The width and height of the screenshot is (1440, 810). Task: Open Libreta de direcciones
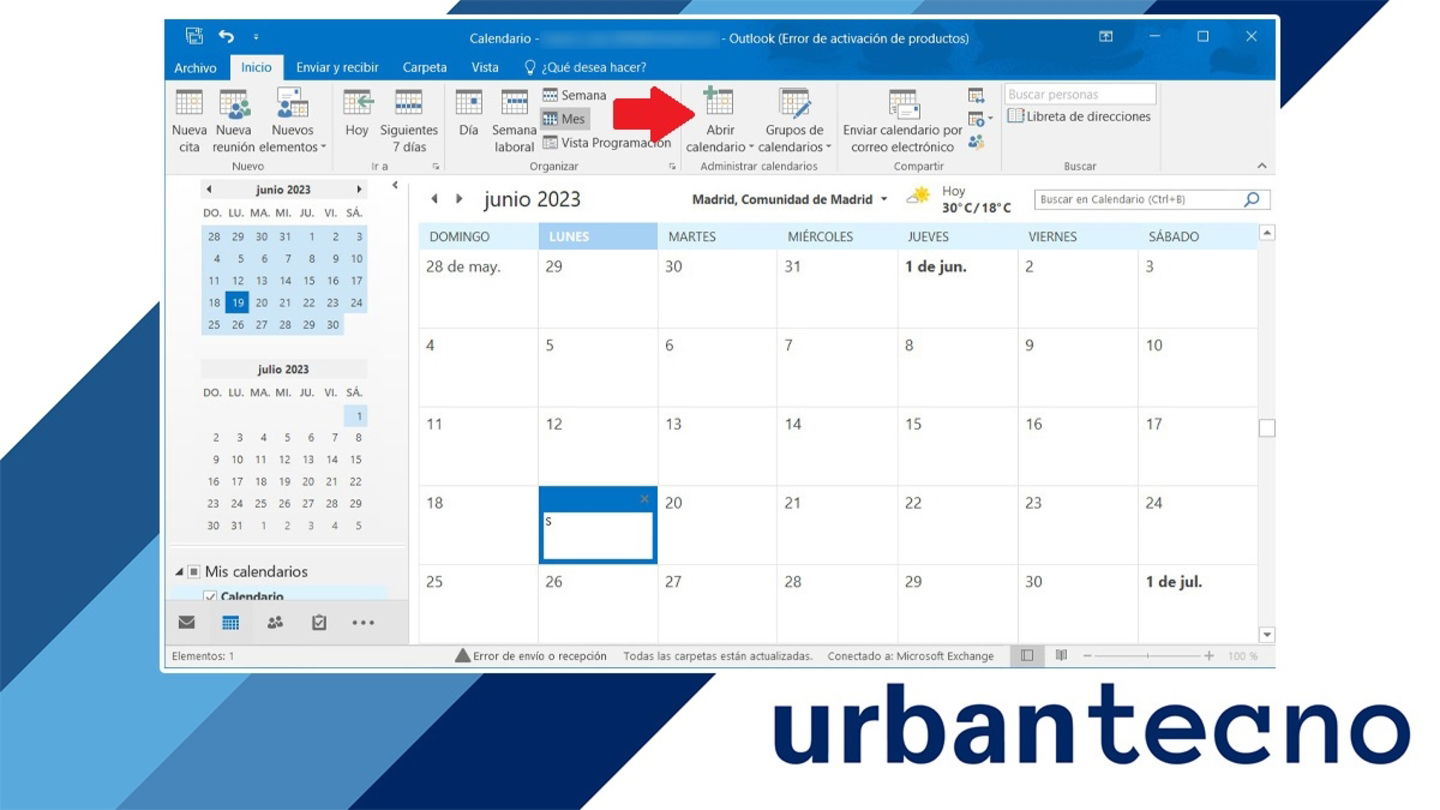click(1079, 116)
